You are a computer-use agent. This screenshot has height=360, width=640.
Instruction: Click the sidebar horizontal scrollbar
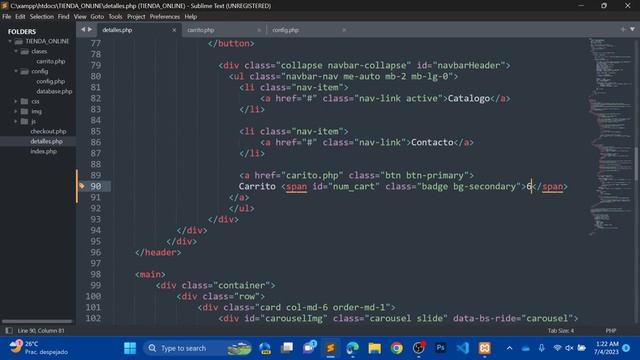(x=37, y=322)
